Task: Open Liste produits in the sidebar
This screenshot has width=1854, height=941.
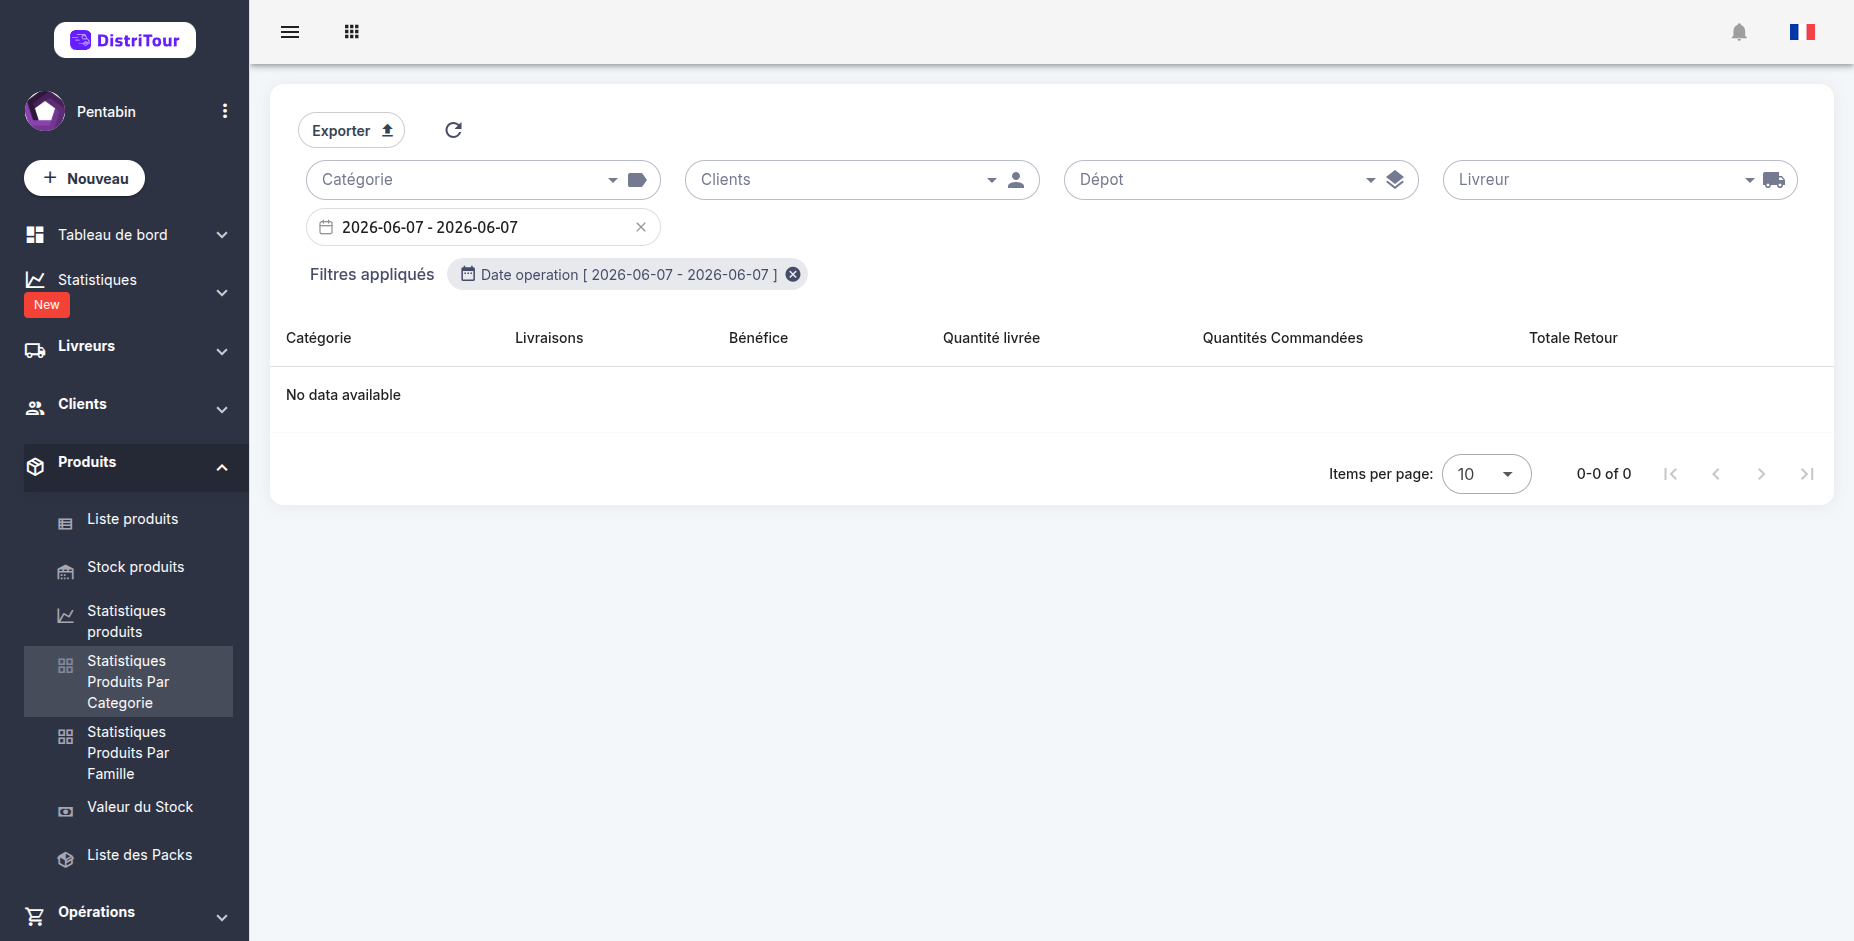Action: tap(128, 520)
